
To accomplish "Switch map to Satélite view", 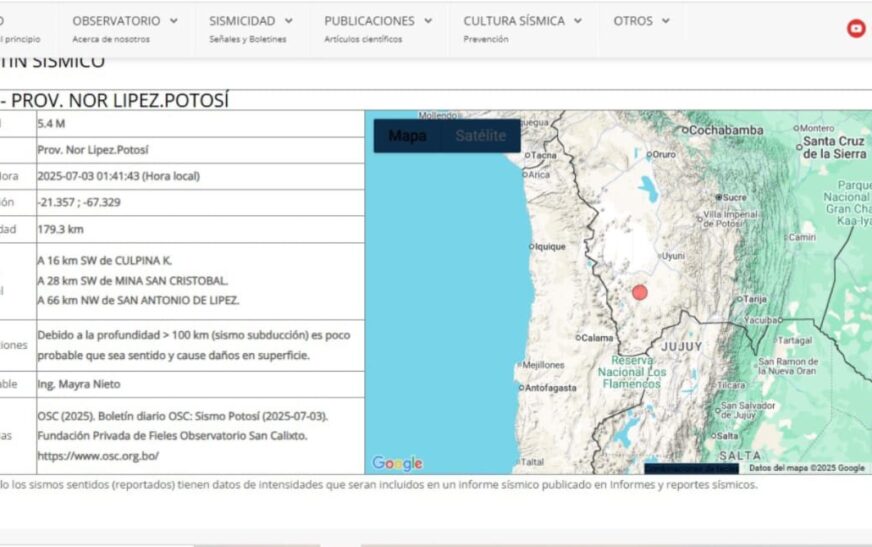I will point(480,136).
